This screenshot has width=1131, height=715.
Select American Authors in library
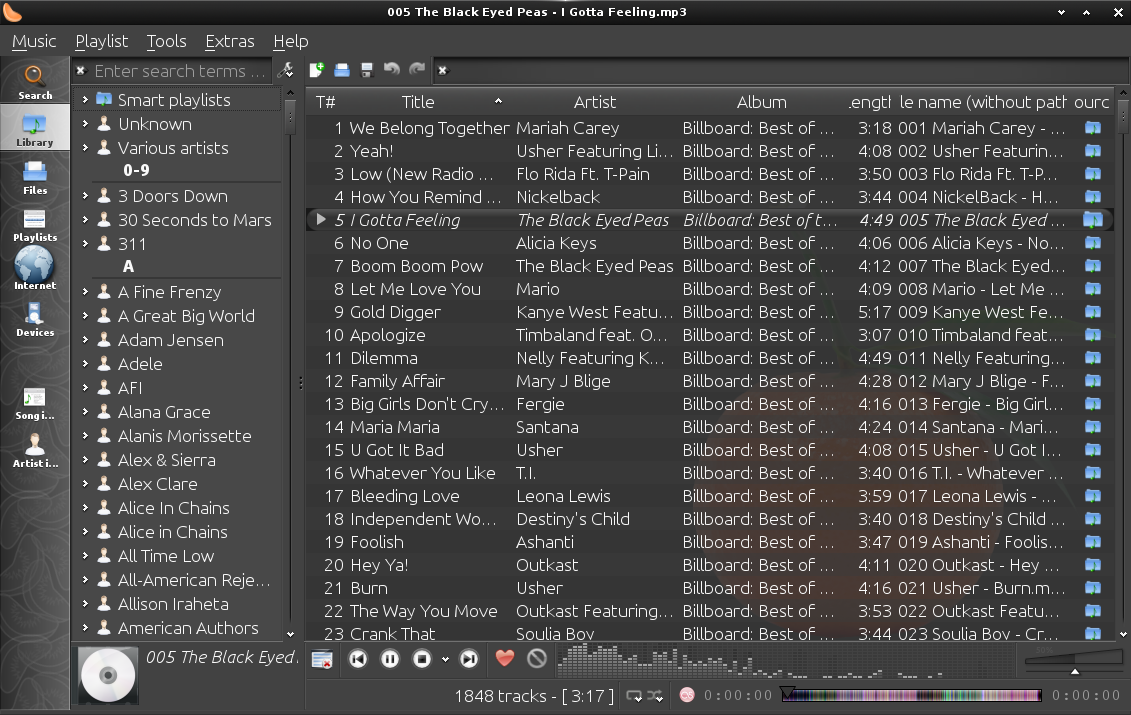pyautogui.click(x=188, y=628)
